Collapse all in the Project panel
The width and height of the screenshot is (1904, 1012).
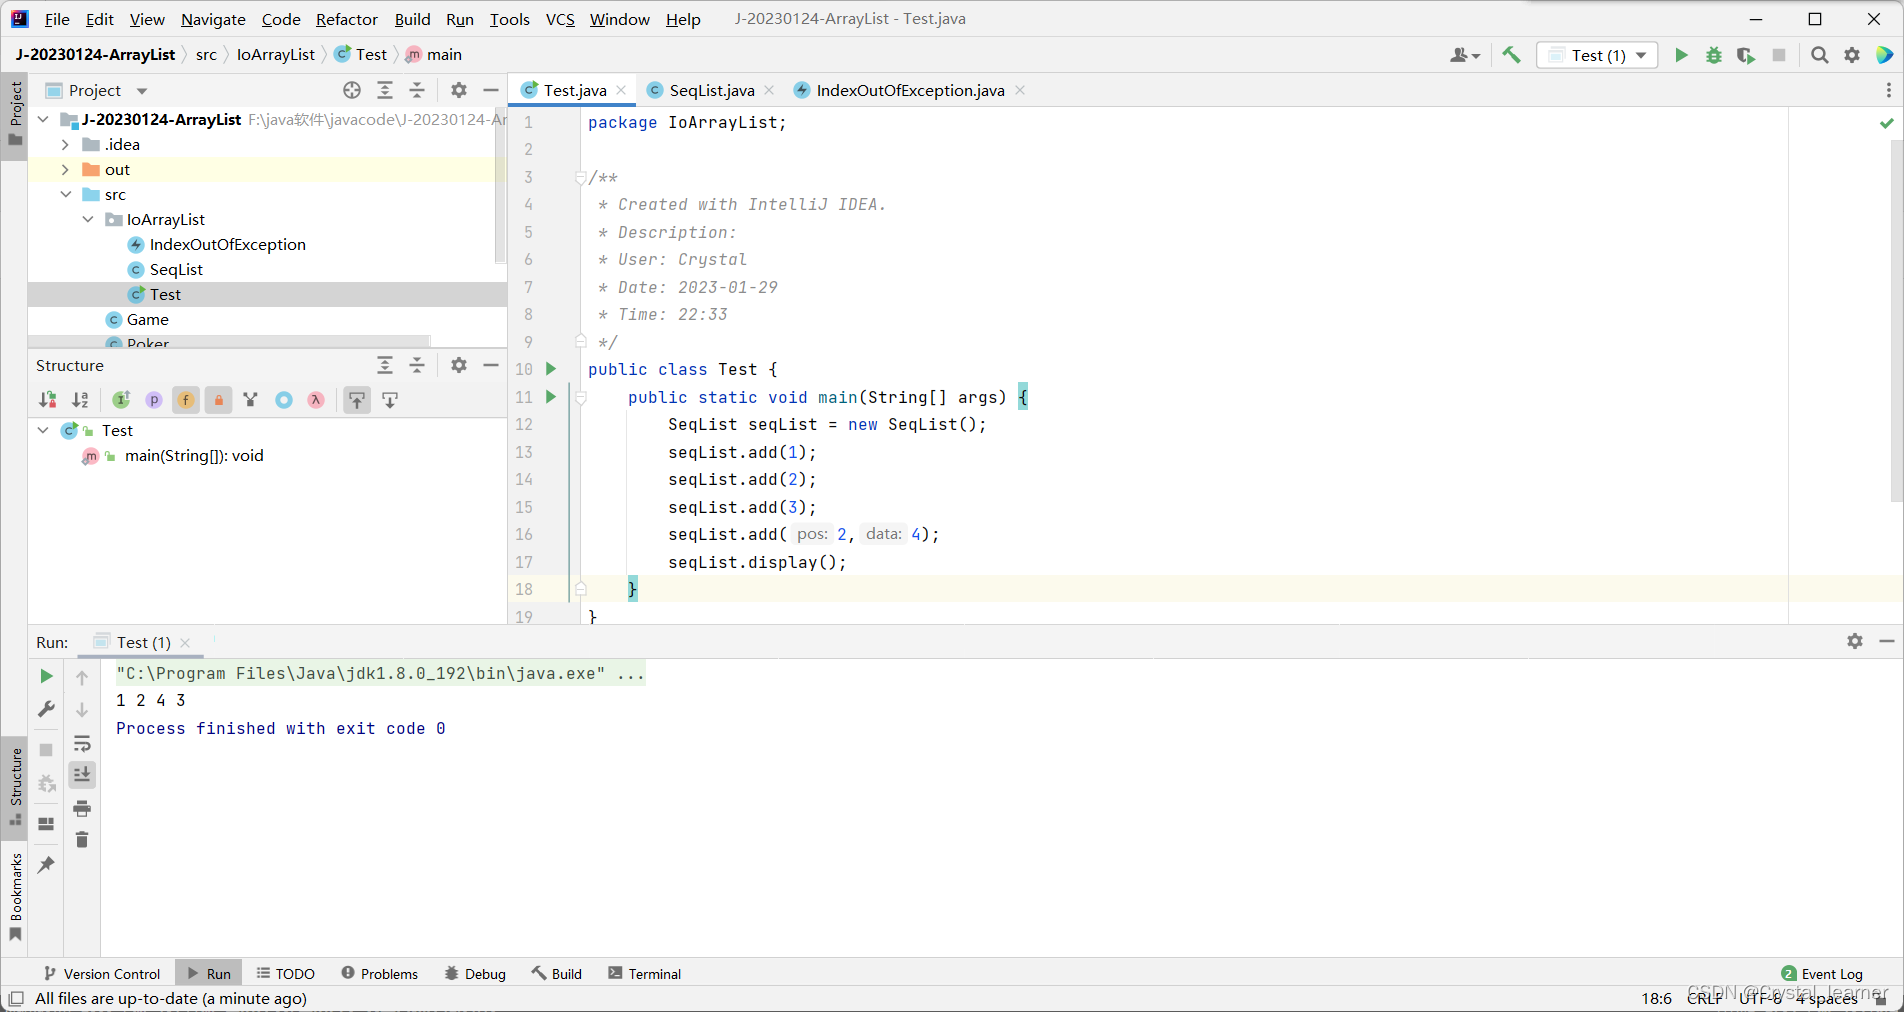click(417, 90)
